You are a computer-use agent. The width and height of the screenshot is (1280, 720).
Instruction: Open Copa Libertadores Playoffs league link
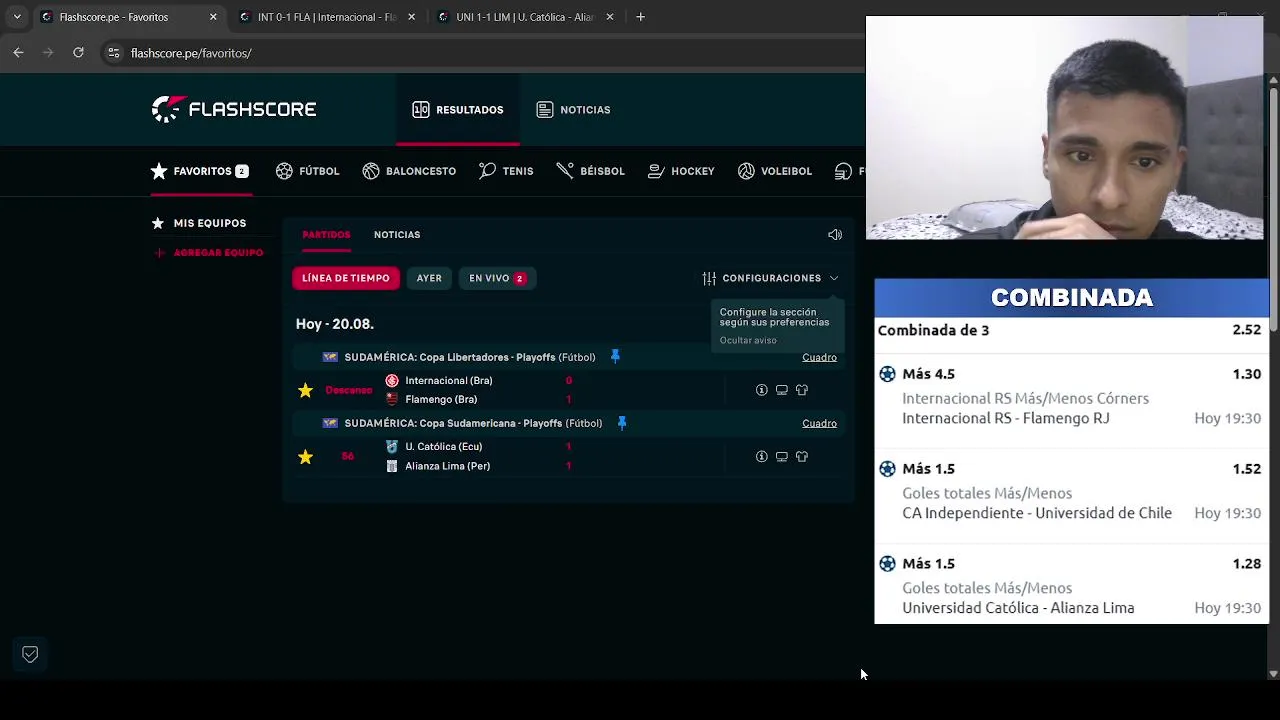[x=469, y=357]
